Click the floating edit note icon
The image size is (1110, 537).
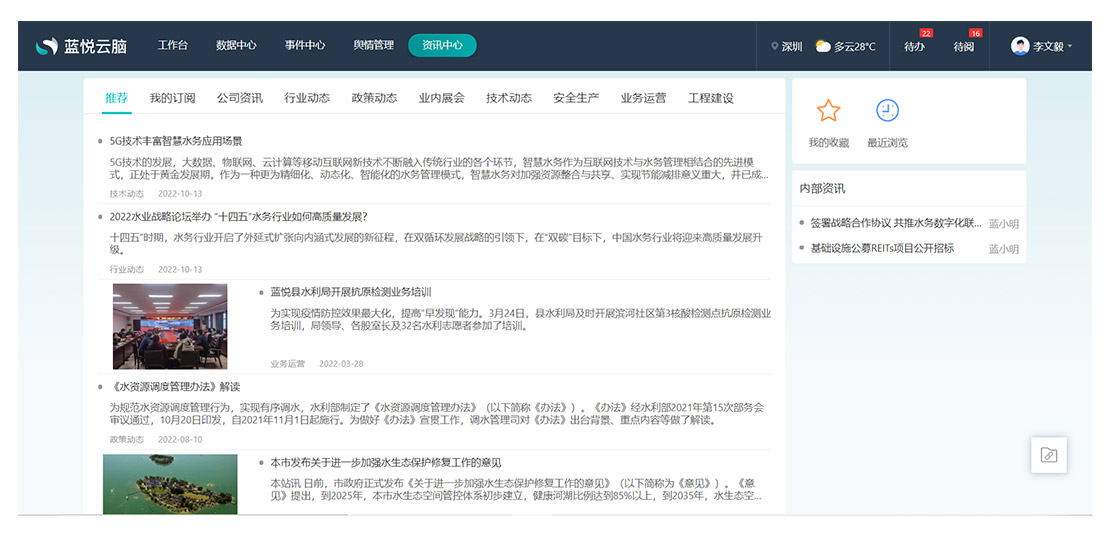1048,455
